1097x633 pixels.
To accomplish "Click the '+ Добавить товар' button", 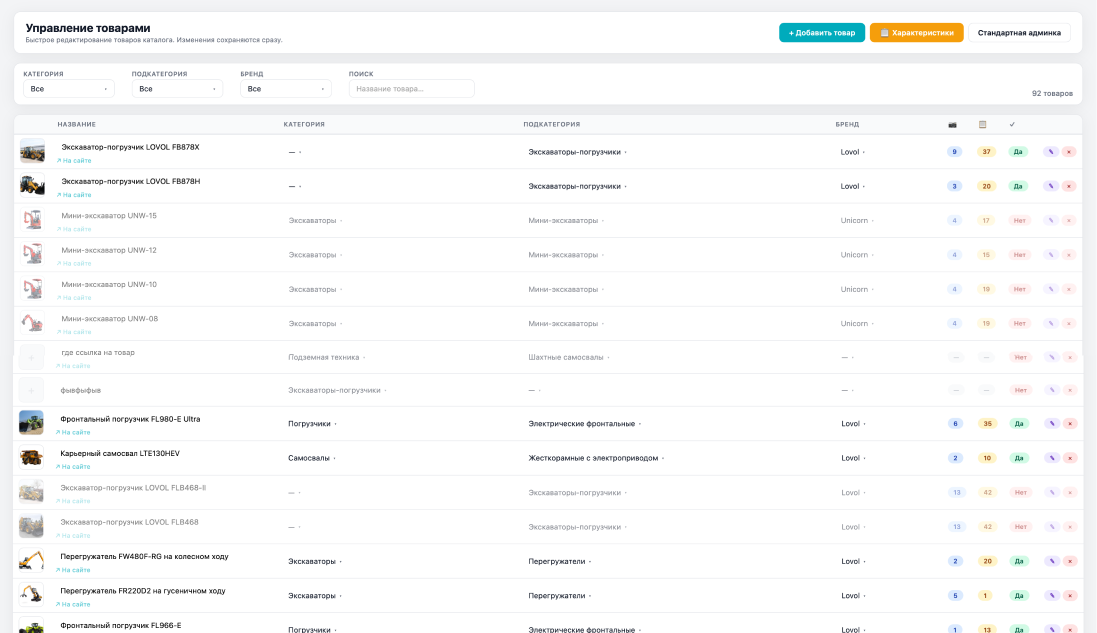I will point(822,33).
